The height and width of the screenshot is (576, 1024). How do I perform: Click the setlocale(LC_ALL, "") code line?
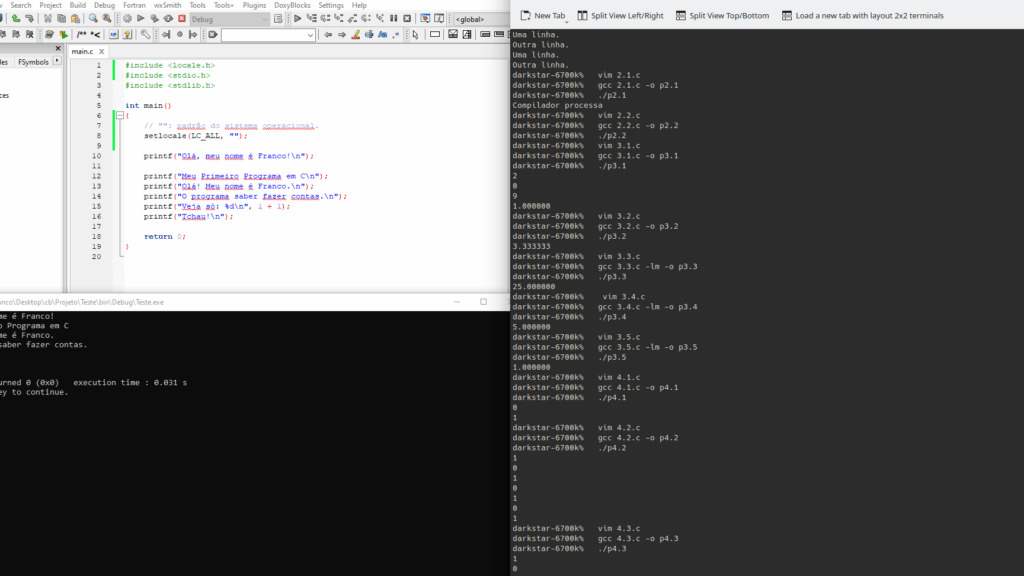(195, 136)
